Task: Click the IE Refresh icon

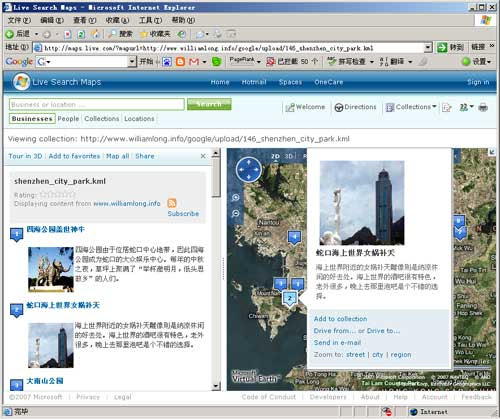Action: click(81, 34)
